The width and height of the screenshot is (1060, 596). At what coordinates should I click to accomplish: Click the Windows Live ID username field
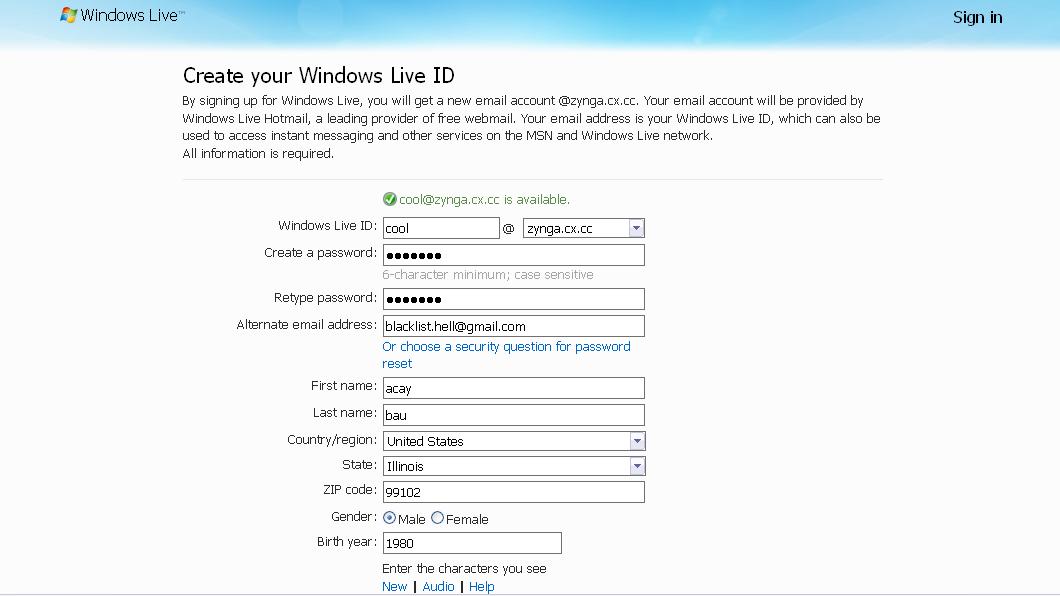[441, 228]
